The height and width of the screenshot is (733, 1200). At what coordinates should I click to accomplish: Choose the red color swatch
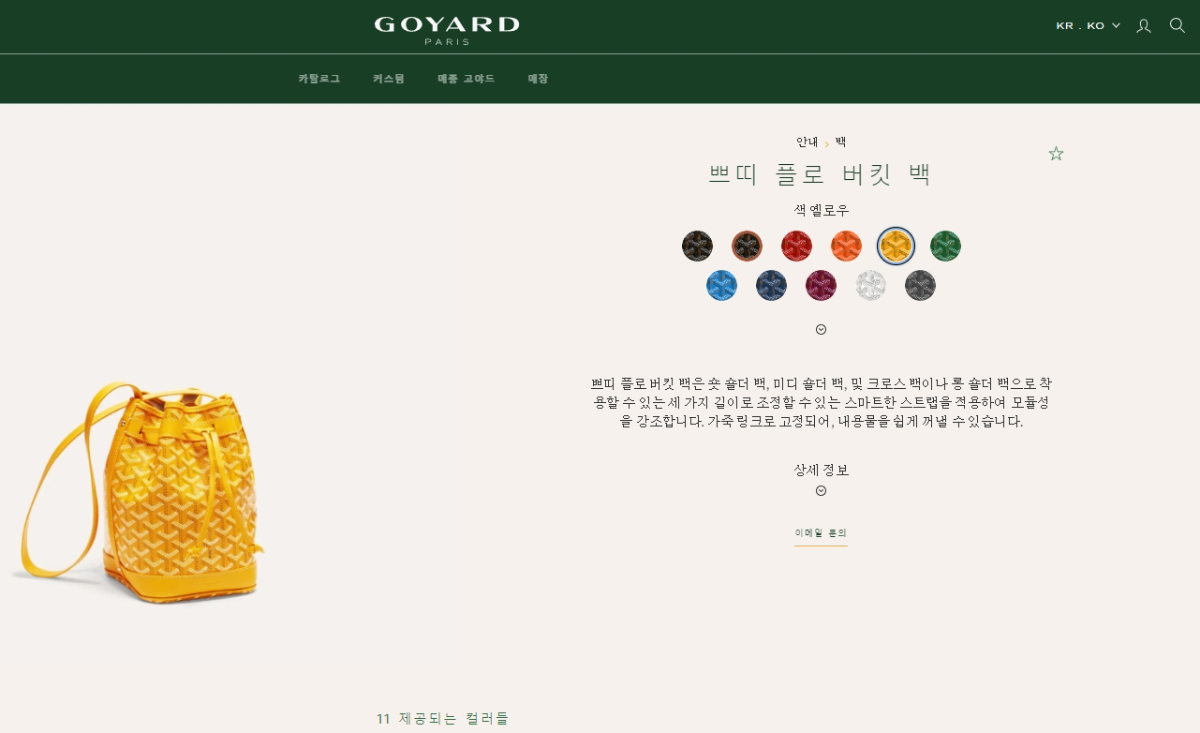click(x=797, y=246)
